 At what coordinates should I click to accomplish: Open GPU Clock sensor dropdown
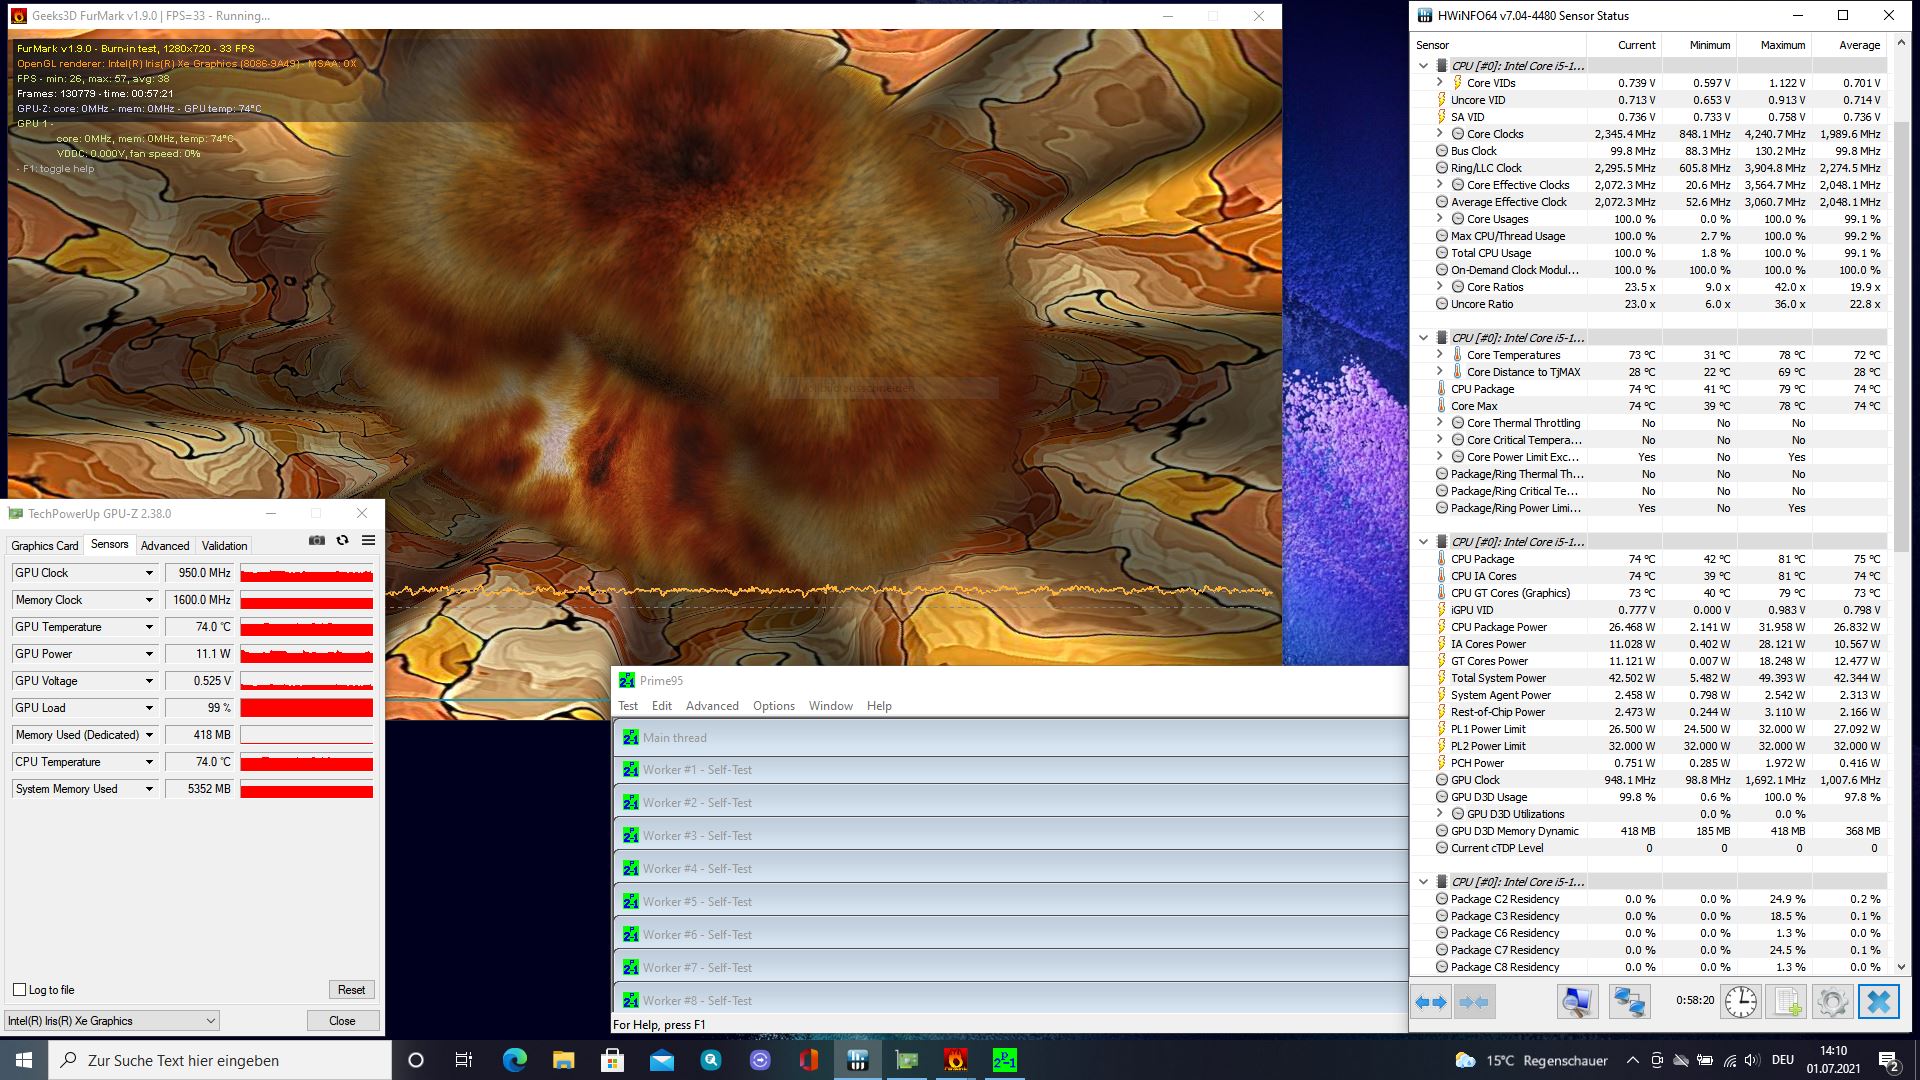pyautogui.click(x=149, y=573)
